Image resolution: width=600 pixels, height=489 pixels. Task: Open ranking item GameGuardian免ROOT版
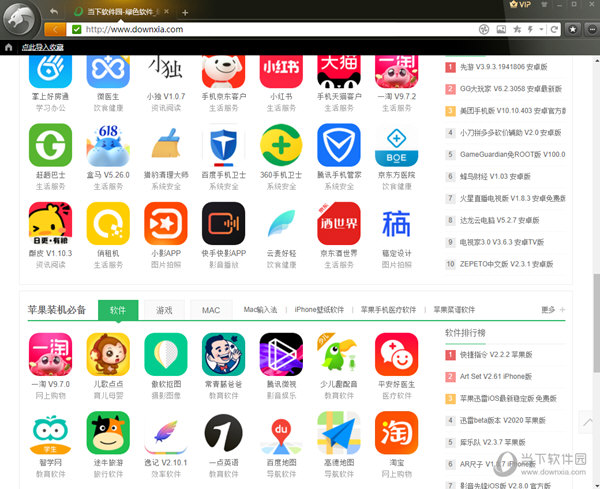pos(512,155)
